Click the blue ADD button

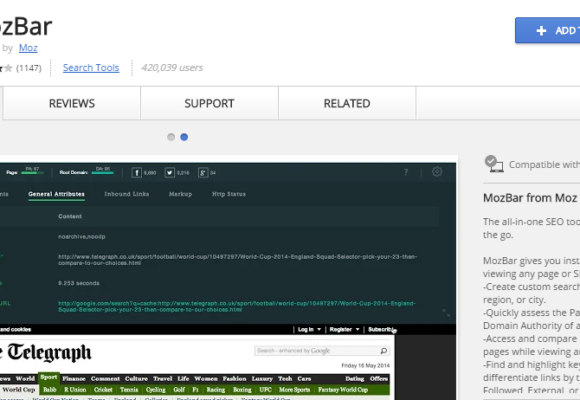tap(548, 30)
